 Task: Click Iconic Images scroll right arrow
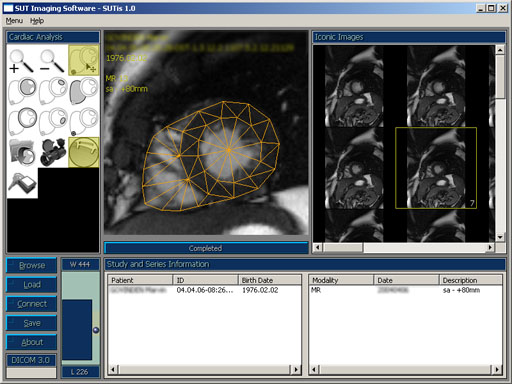tap(490, 247)
